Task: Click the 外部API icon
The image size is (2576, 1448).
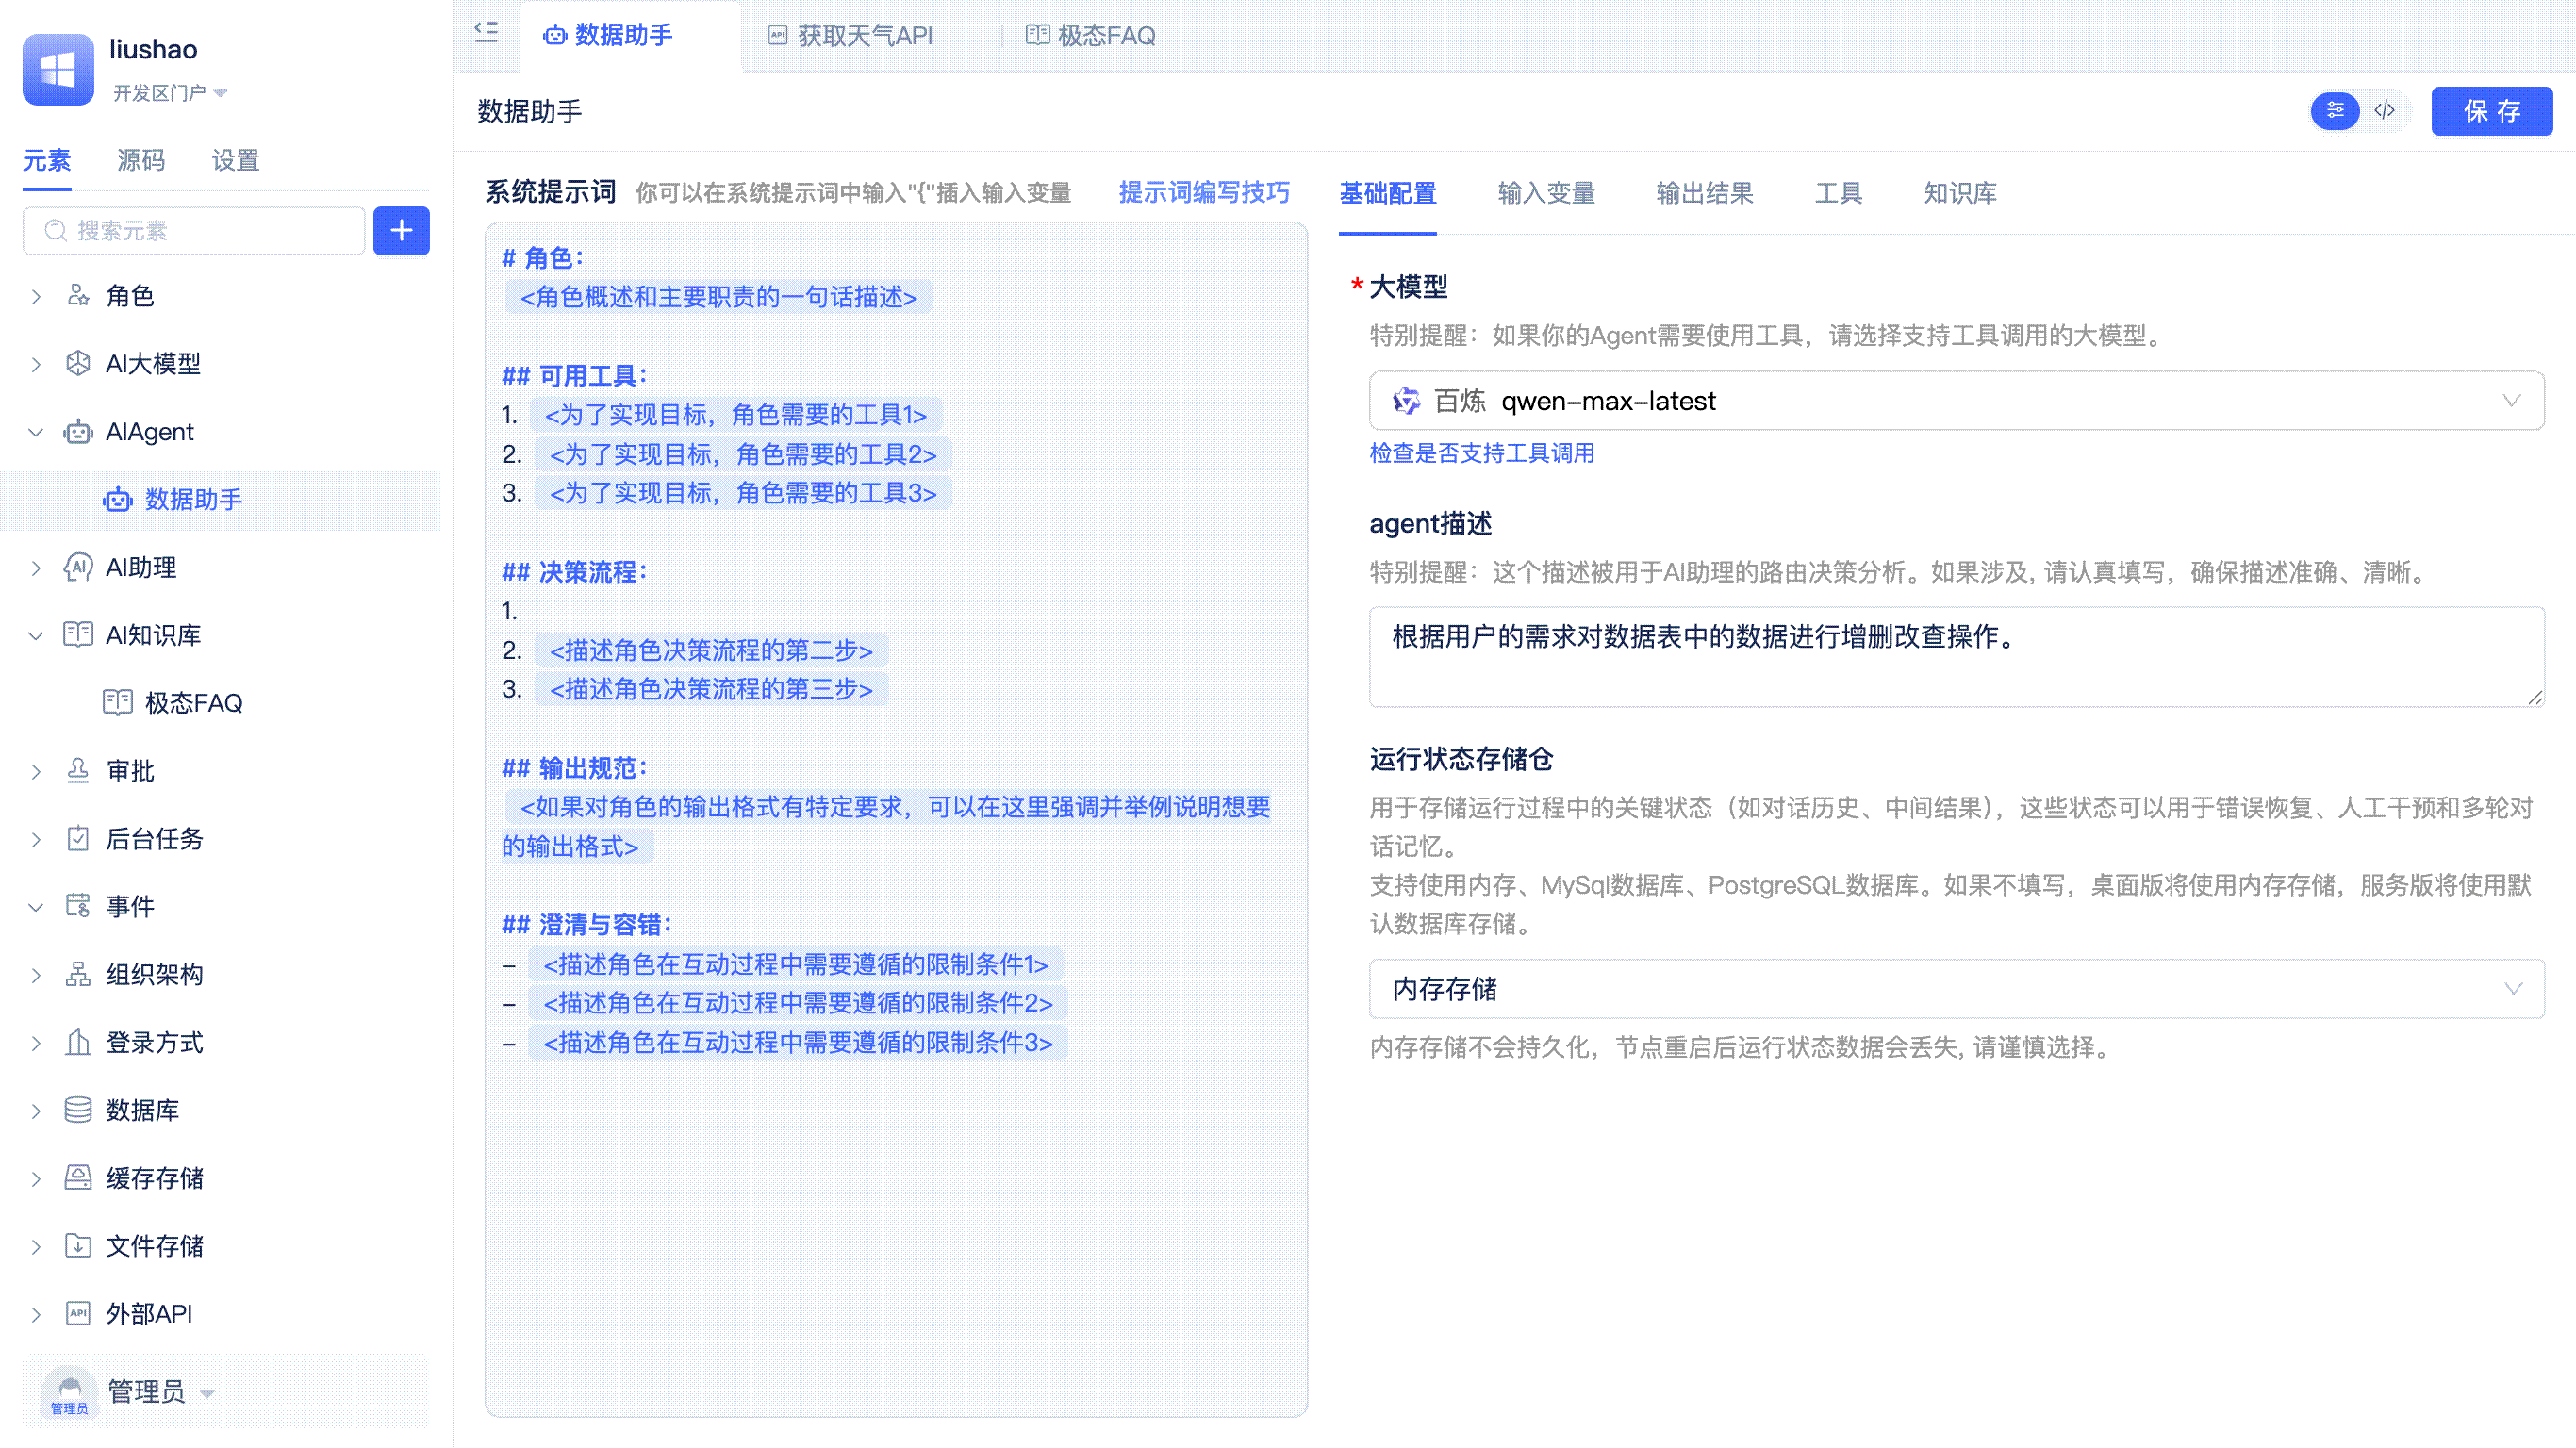Action: 78,1314
